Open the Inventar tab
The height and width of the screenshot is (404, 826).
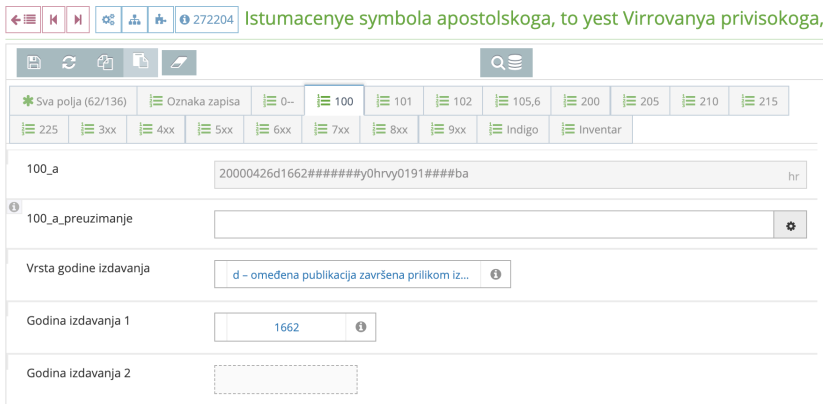coord(591,130)
